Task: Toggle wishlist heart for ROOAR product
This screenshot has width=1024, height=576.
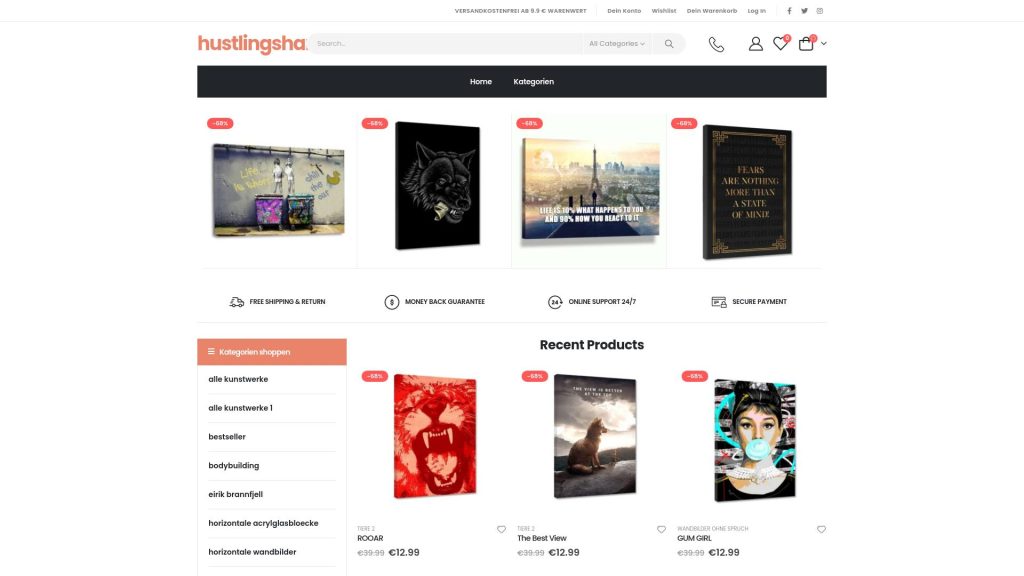Action: click(501, 530)
